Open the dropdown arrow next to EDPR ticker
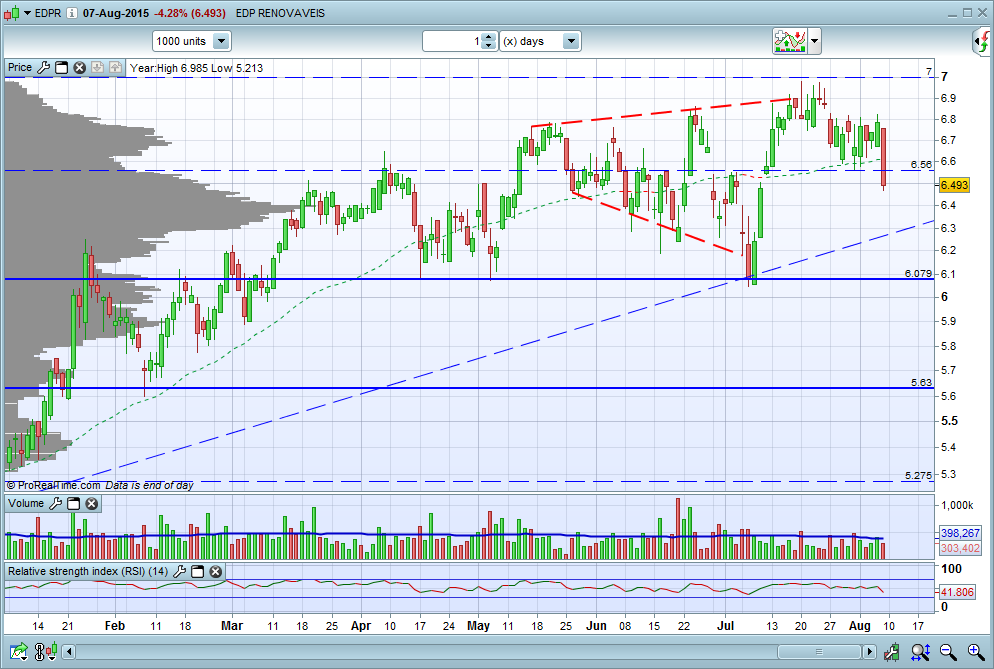 (x=28, y=13)
